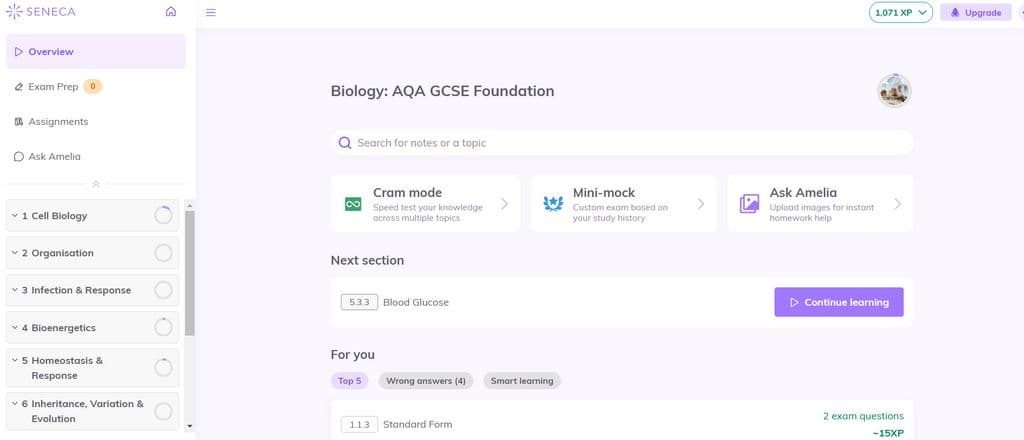This screenshot has height=440, width=1024.
Task: Click the home icon beside Seneca logo
Action: click(x=171, y=11)
